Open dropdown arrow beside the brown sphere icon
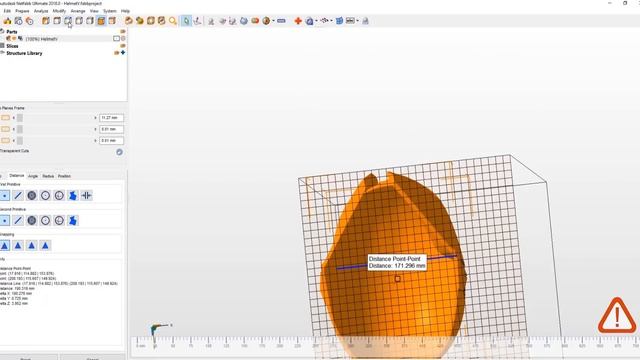Screen dimensions: 640x360 point(273,21)
